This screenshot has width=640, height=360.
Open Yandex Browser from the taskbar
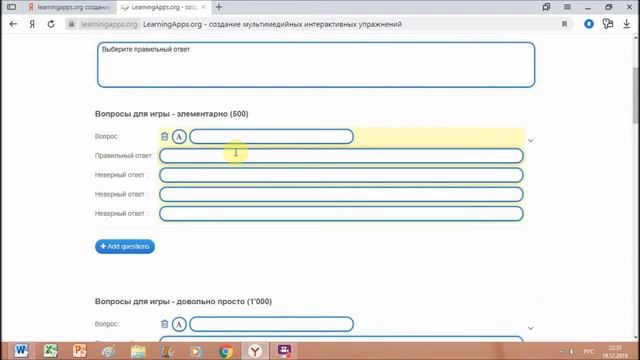(255, 351)
